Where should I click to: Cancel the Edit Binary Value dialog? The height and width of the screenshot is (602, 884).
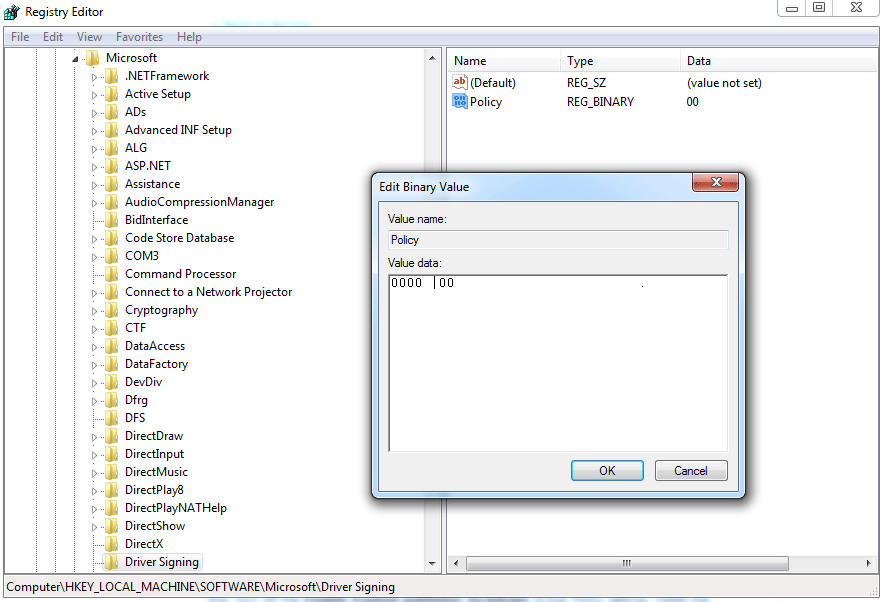(x=691, y=471)
